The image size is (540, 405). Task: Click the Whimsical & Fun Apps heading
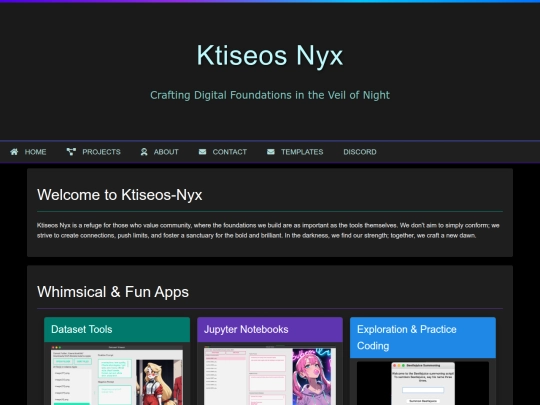(x=113, y=292)
